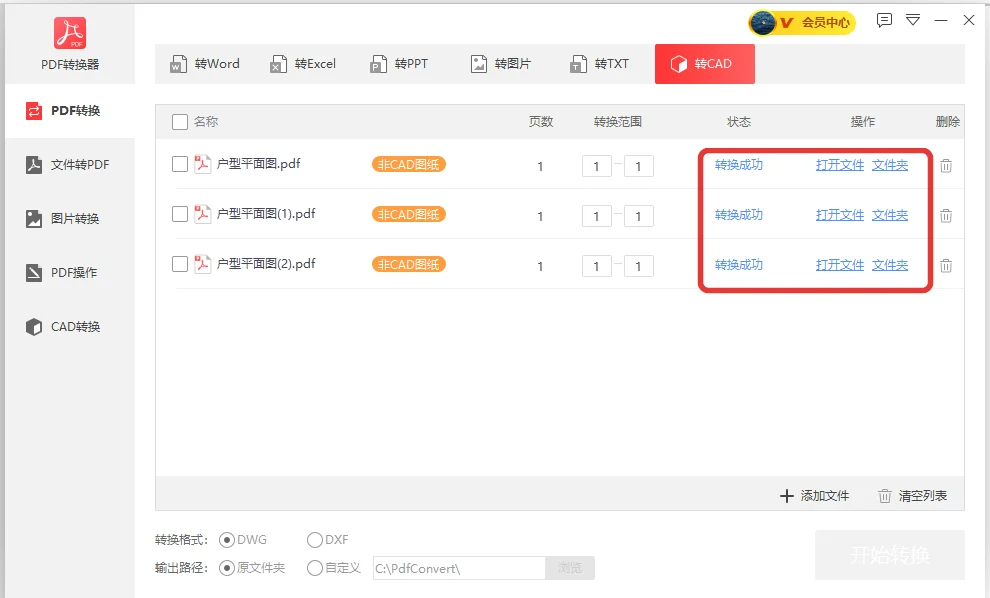The height and width of the screenshot is (598, 990).
Task: Click 打开文件 link for 户型平面图(1).pdf
Action: [x=840, y=215]
